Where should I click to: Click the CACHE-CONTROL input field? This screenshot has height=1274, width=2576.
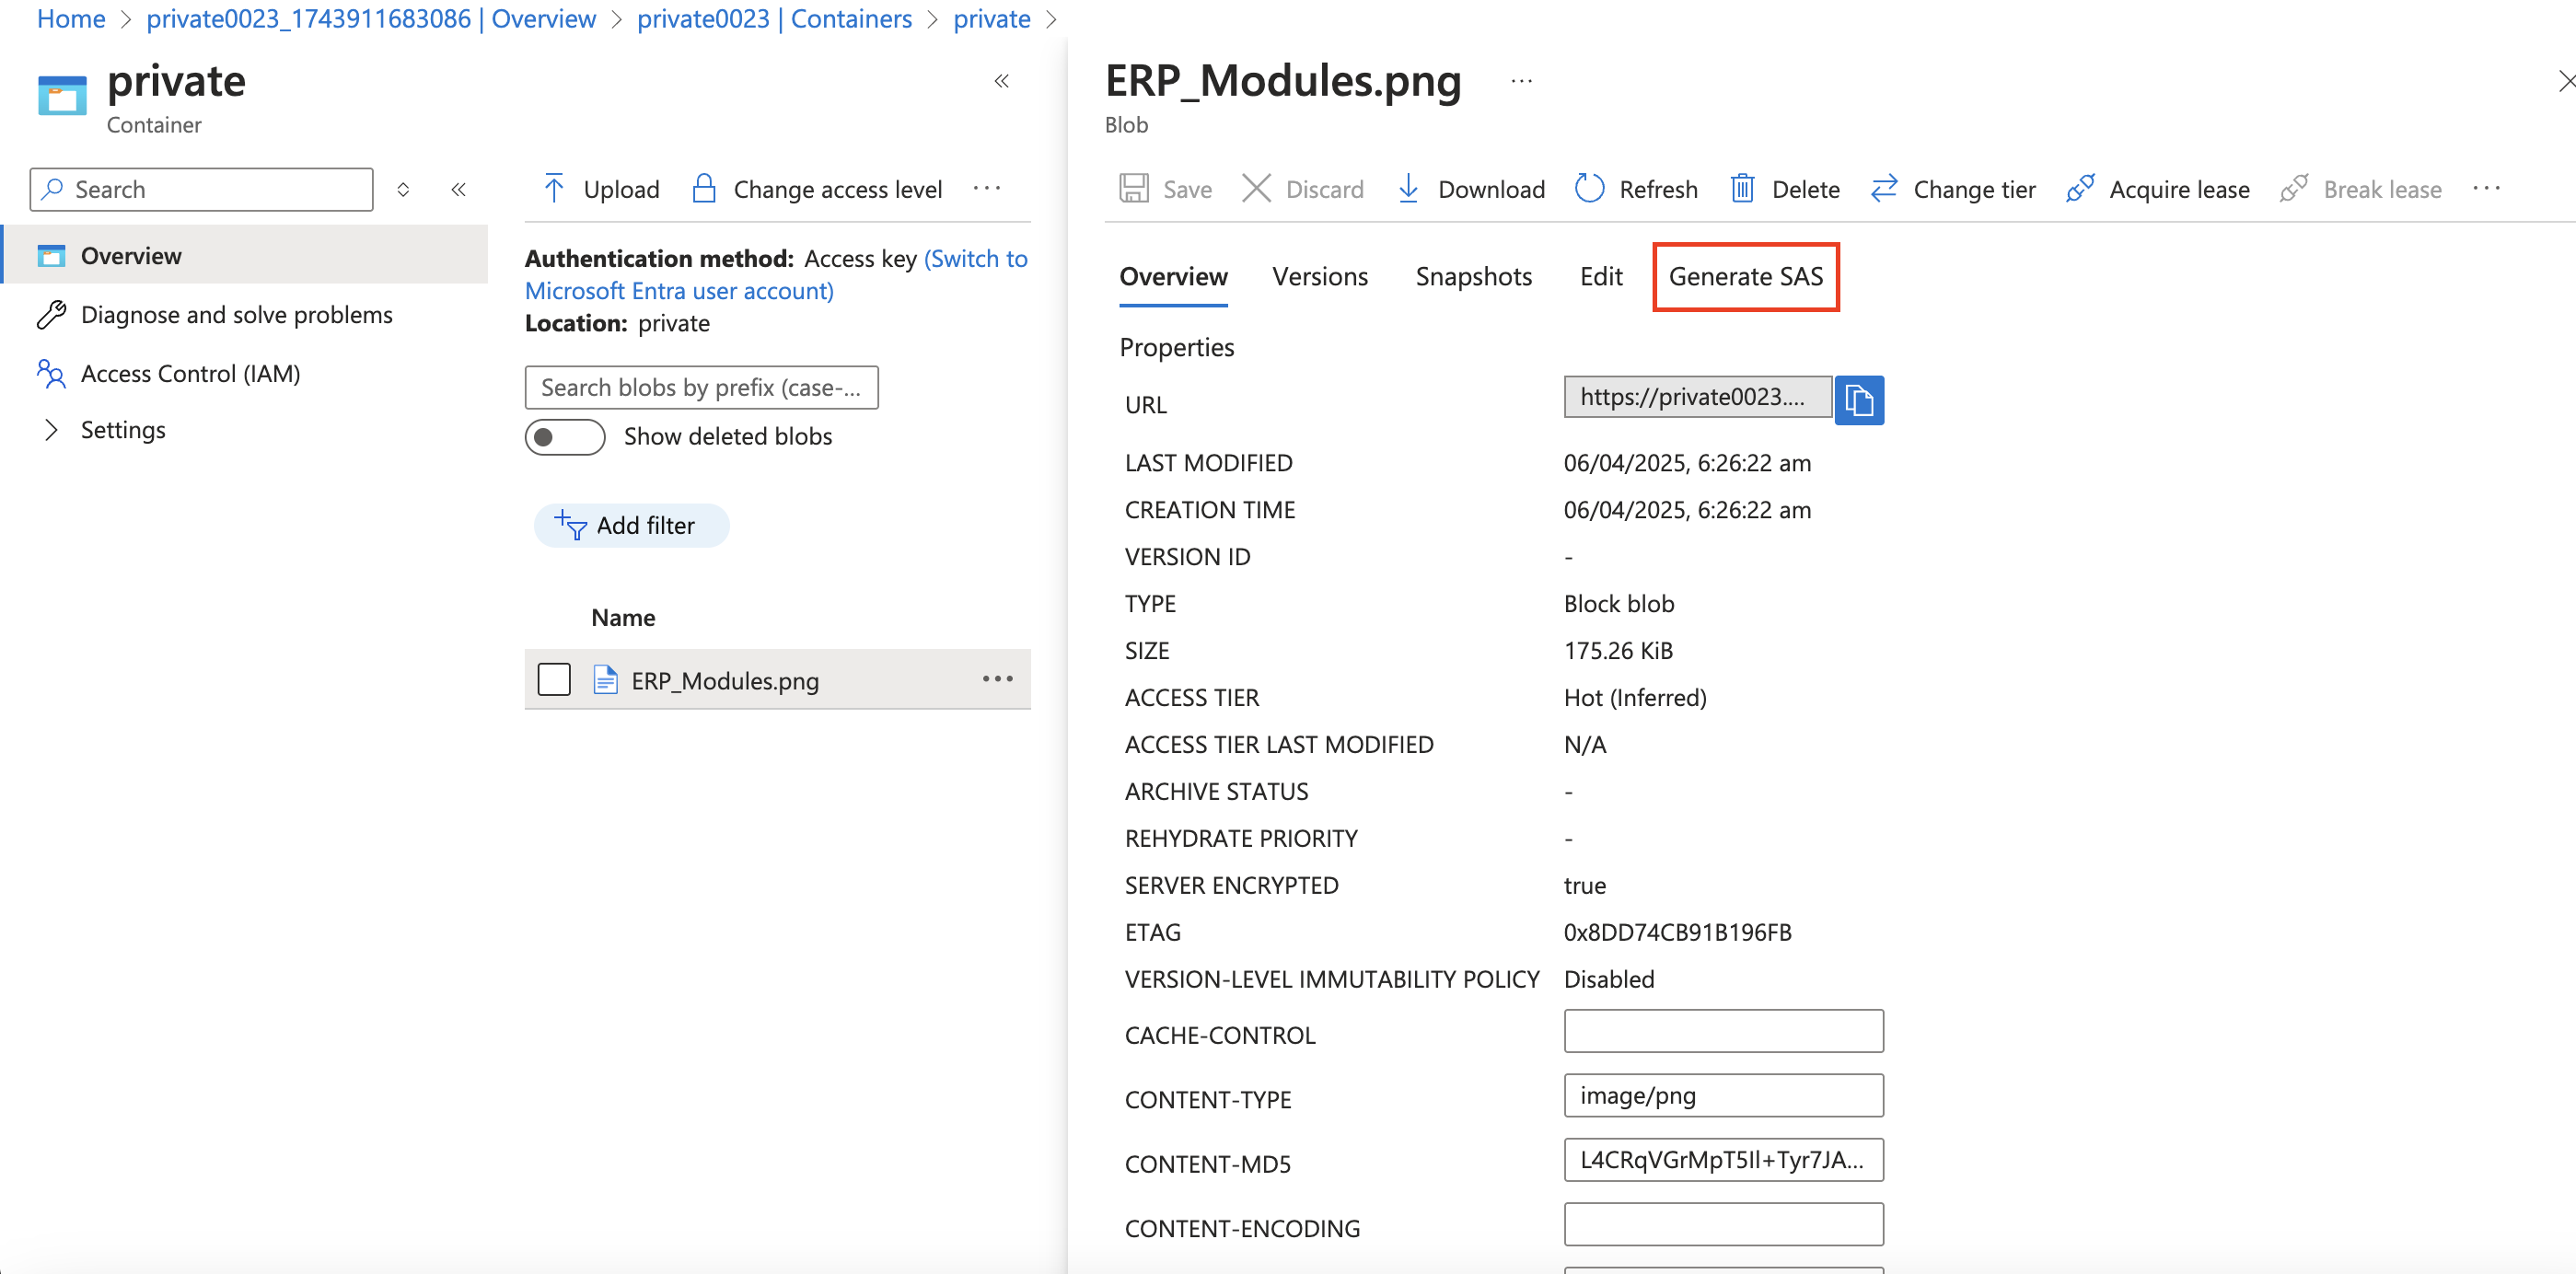coord(1723,1030)
